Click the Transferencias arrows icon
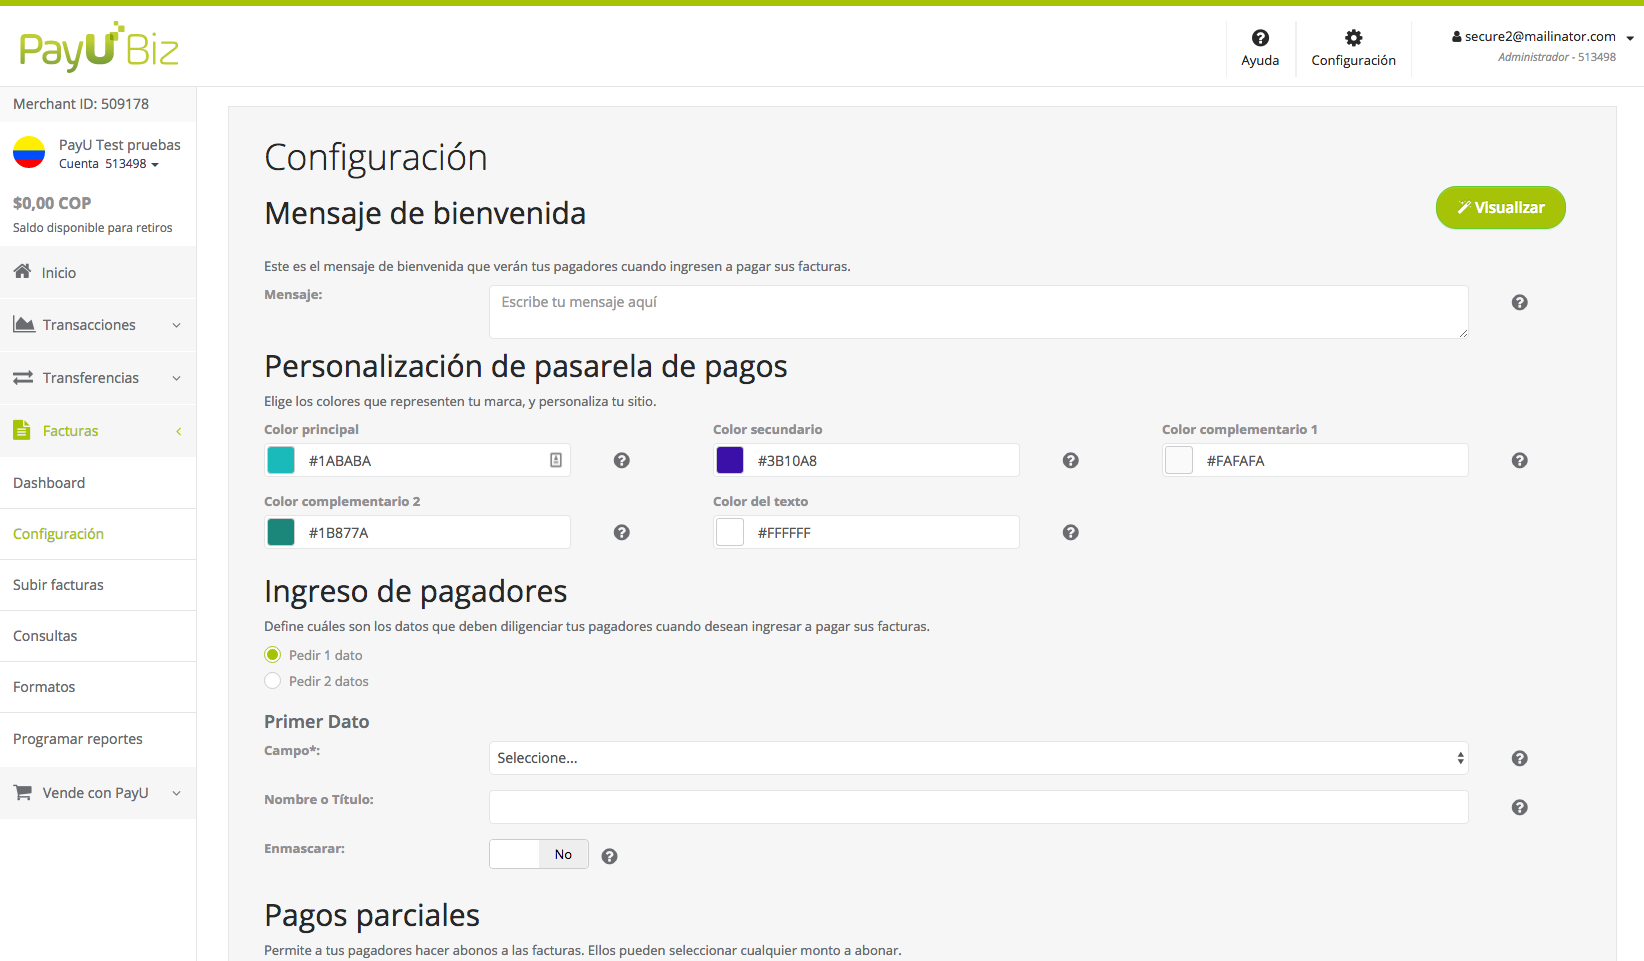The image size is (1644, 961). click(x=21, y=377)
